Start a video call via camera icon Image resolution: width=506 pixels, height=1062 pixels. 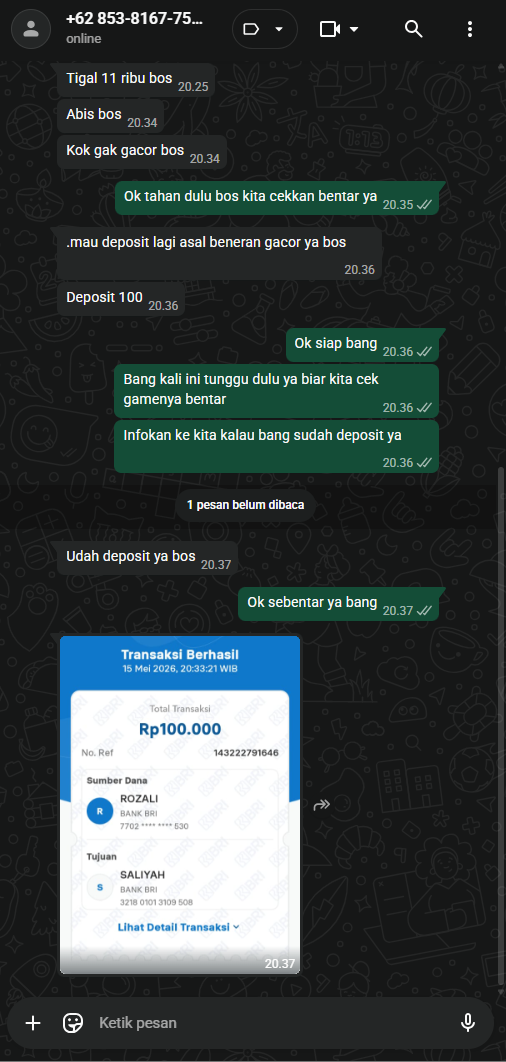329,29
